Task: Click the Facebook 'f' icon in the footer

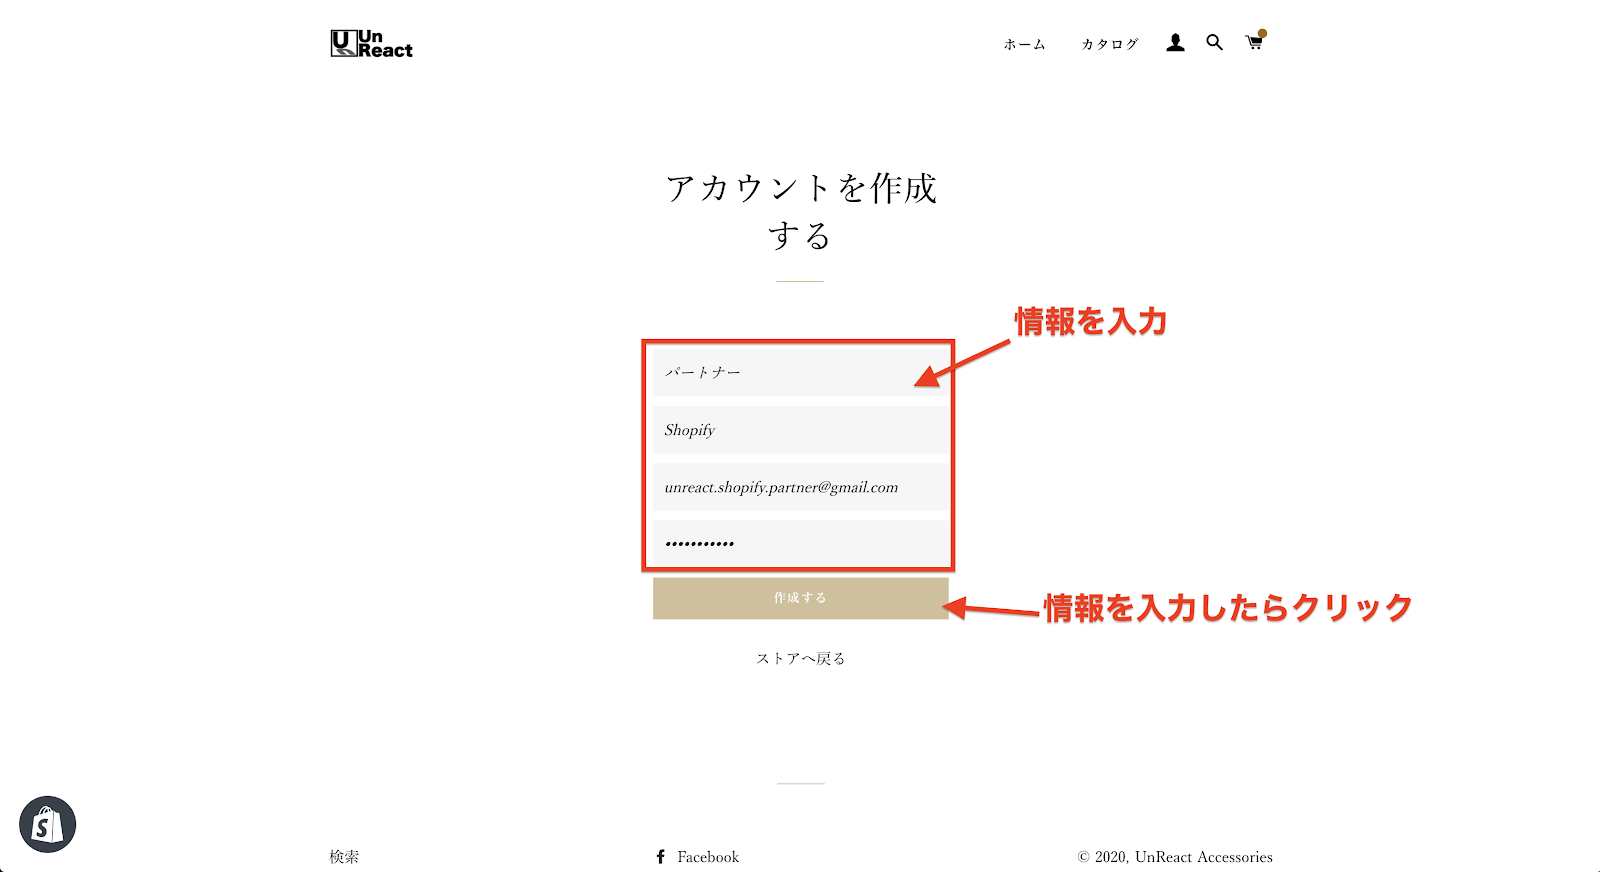Action: pos(660,857)
